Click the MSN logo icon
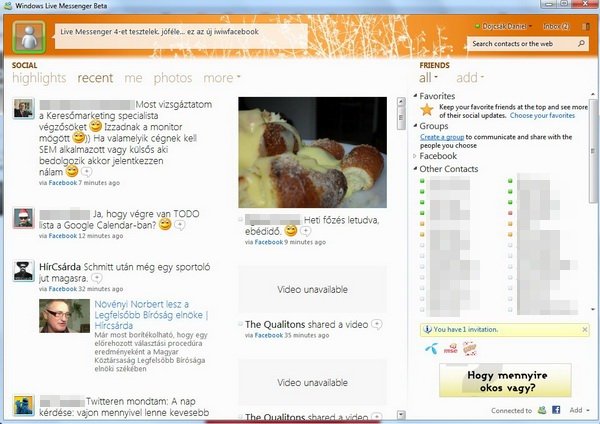The width and height of the screenshot is (600, 424). [x=451, y=349]
